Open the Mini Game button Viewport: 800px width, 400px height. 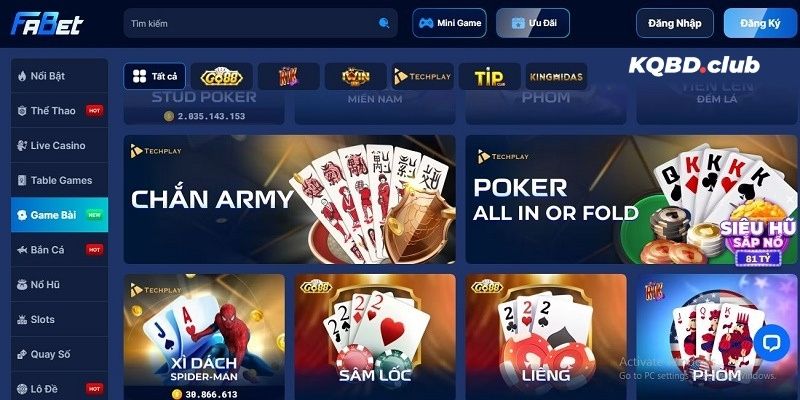449,23
